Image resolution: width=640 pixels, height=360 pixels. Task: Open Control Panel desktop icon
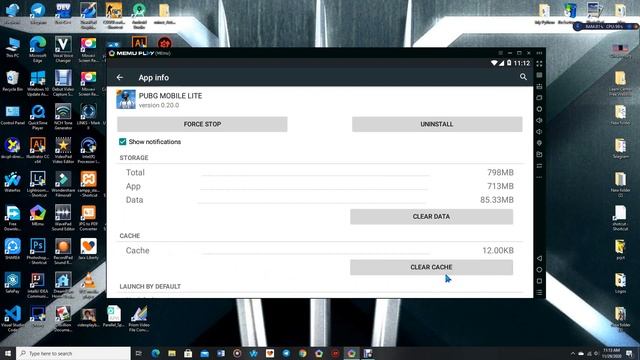(x=13, y=115)
